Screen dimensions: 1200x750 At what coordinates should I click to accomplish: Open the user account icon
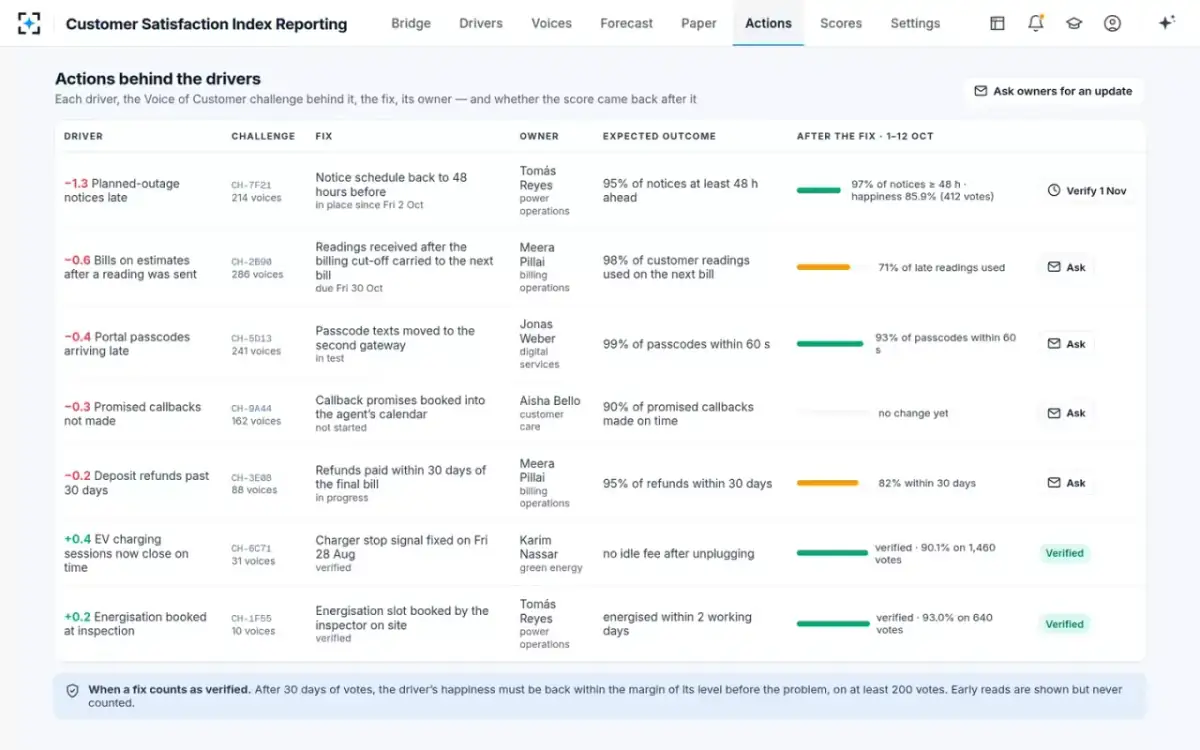[x=1112, y=23]
